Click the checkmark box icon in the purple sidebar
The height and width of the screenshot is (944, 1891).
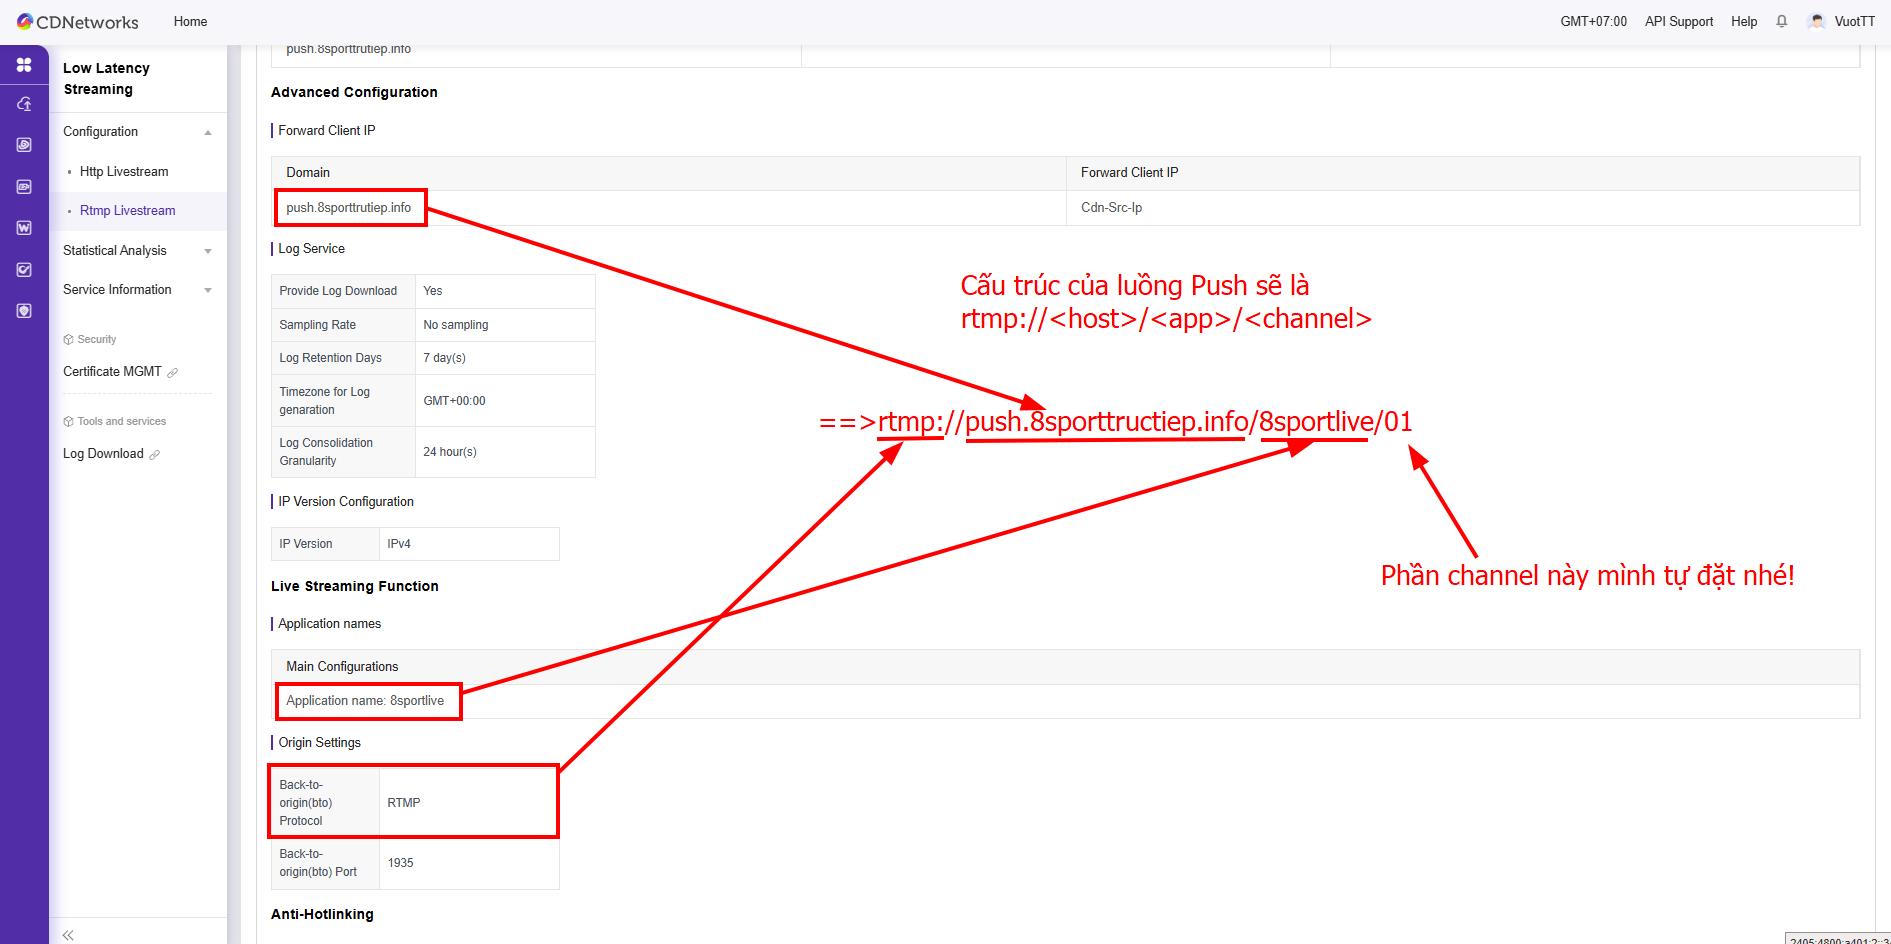[x=24, y=270]
